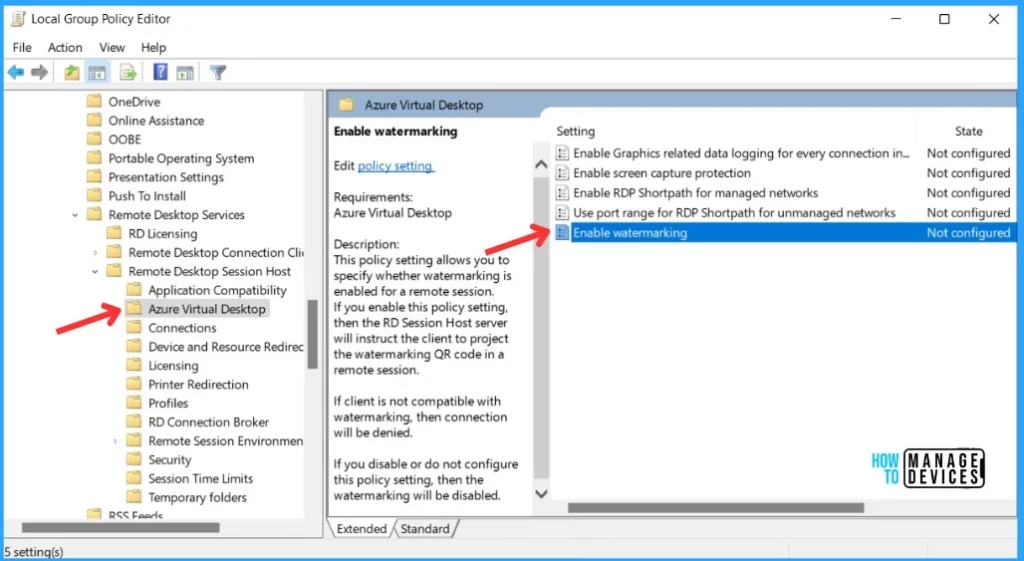Select Enable Graphics related data logging setting
1024x561 pixels.
coord(741,153)
